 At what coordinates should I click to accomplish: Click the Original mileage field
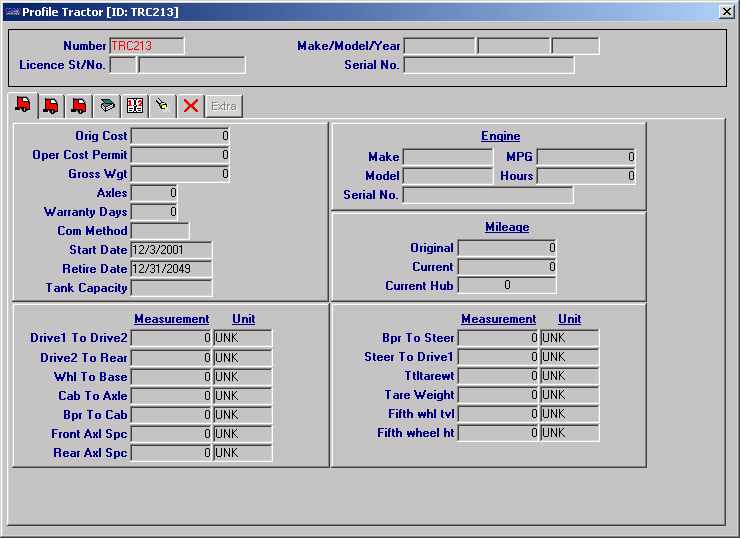pos(507,248)
